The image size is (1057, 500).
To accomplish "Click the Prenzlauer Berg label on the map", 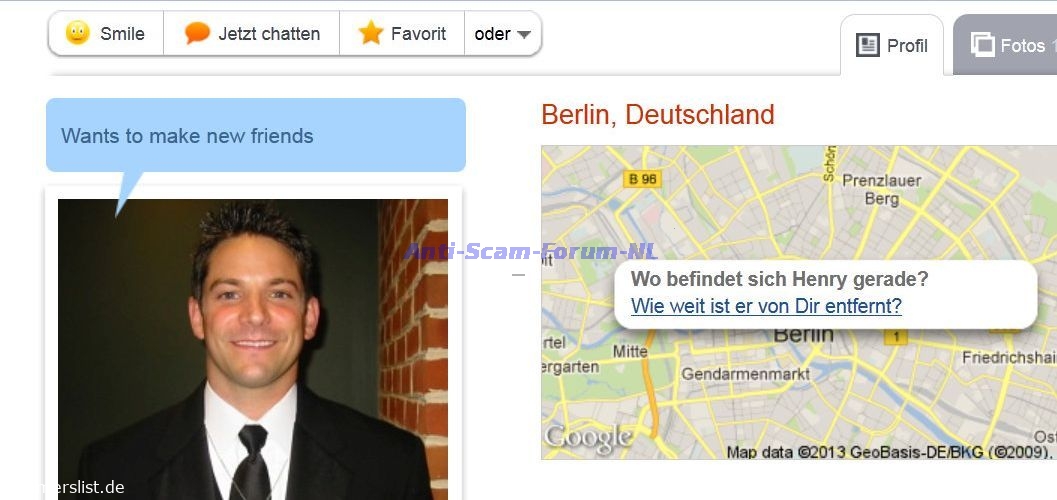I will [x=881, y=189].
